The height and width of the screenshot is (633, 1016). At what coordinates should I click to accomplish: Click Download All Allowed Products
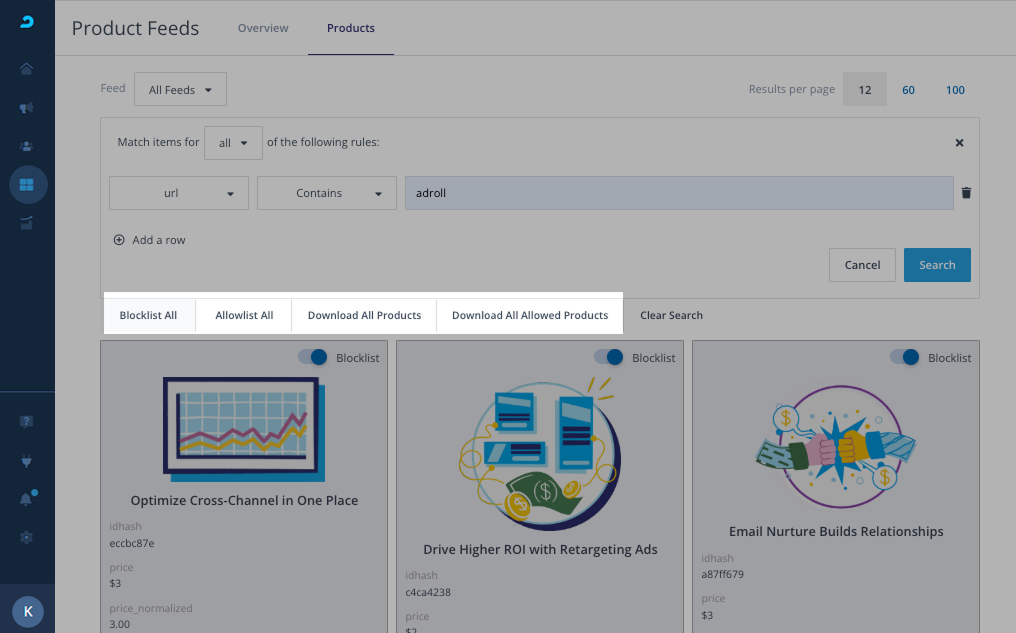tap(530, 315)
